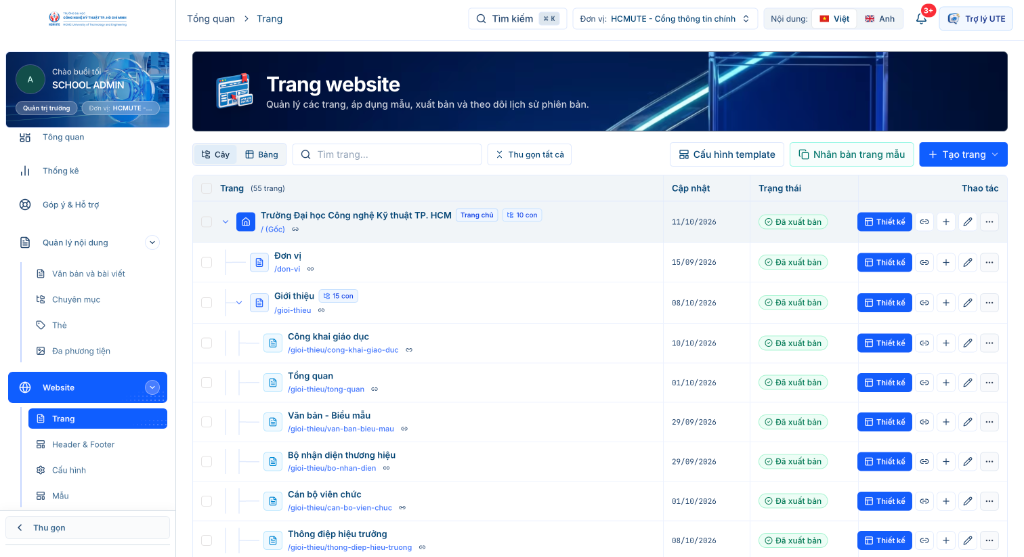Check the Tổng quan row checkbox

point(206,383)
